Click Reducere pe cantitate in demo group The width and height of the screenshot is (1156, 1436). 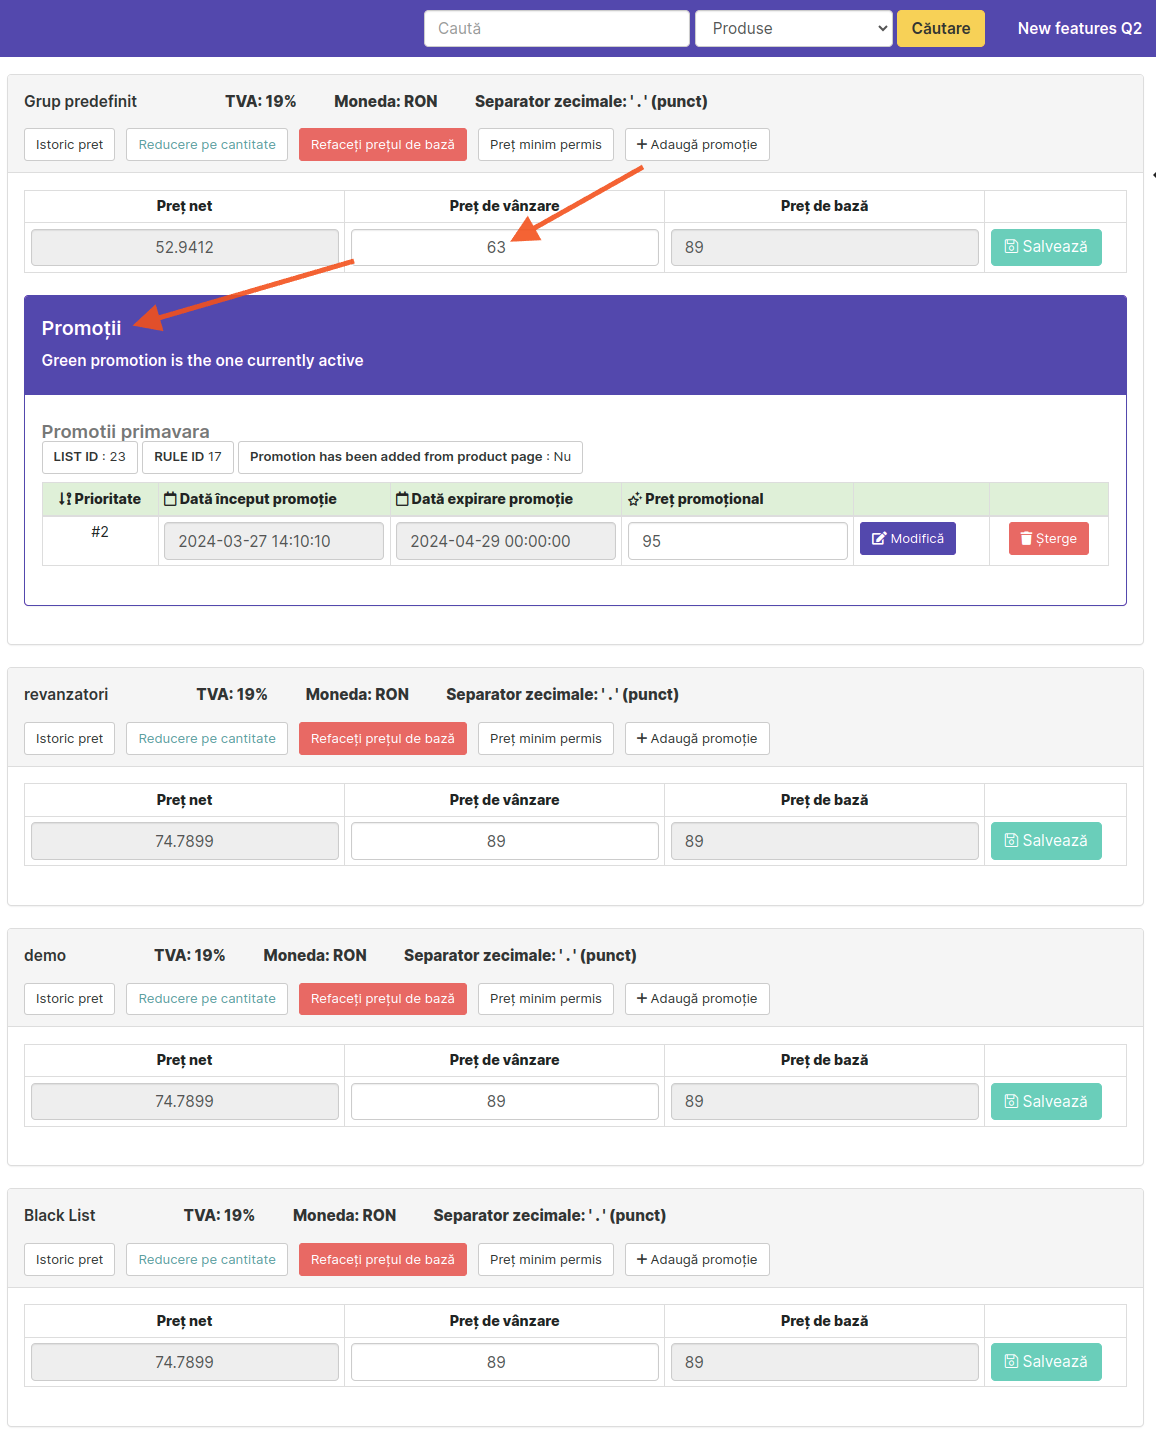tap(207, 999)
